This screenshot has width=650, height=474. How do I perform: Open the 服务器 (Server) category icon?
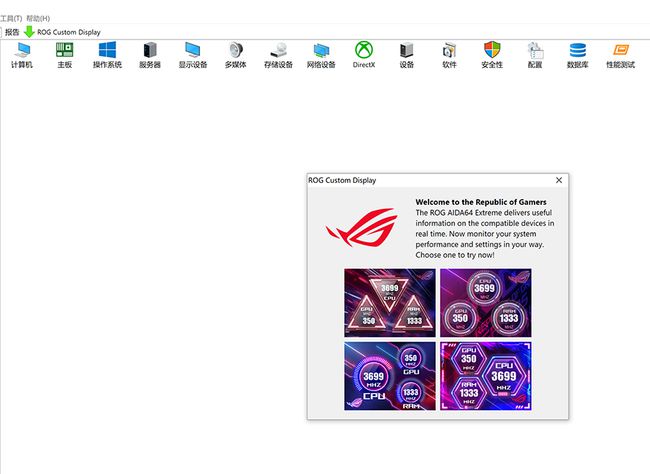(150, 55)
